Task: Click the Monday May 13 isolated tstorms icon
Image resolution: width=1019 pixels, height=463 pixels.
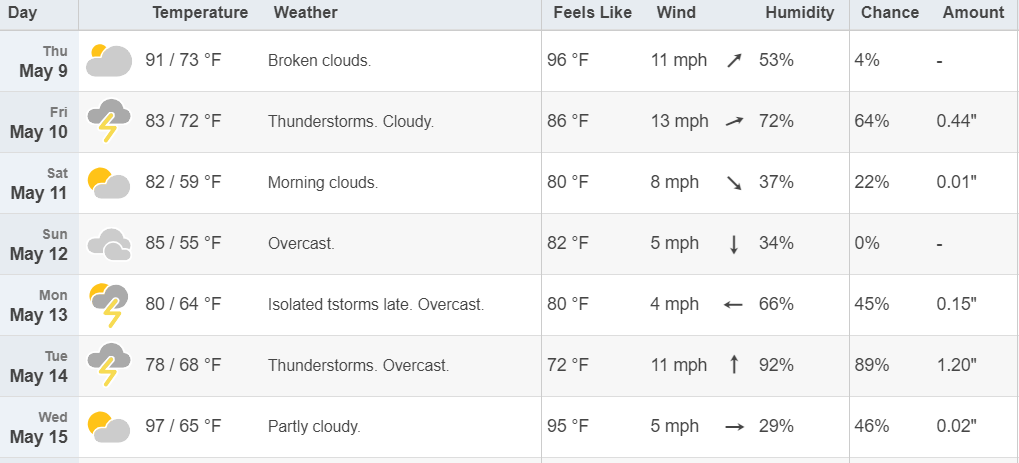Action: [109, 304]
